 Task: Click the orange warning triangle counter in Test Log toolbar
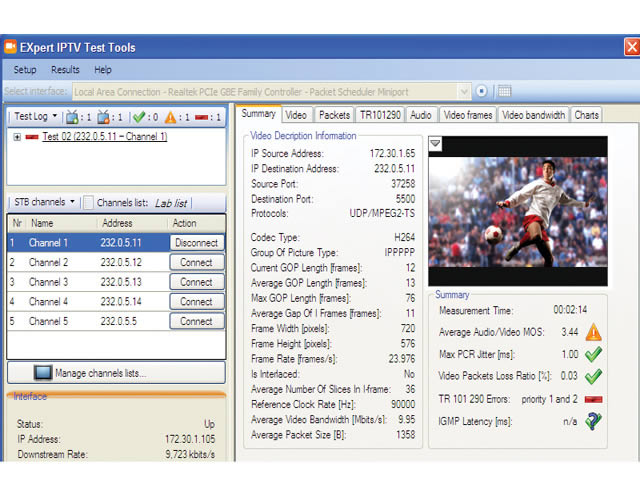coord(173,117)
